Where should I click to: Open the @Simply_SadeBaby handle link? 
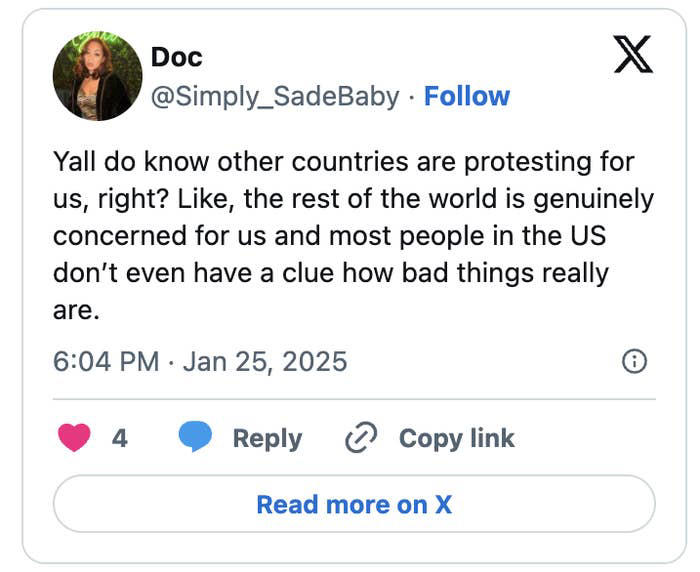(274, 96)
